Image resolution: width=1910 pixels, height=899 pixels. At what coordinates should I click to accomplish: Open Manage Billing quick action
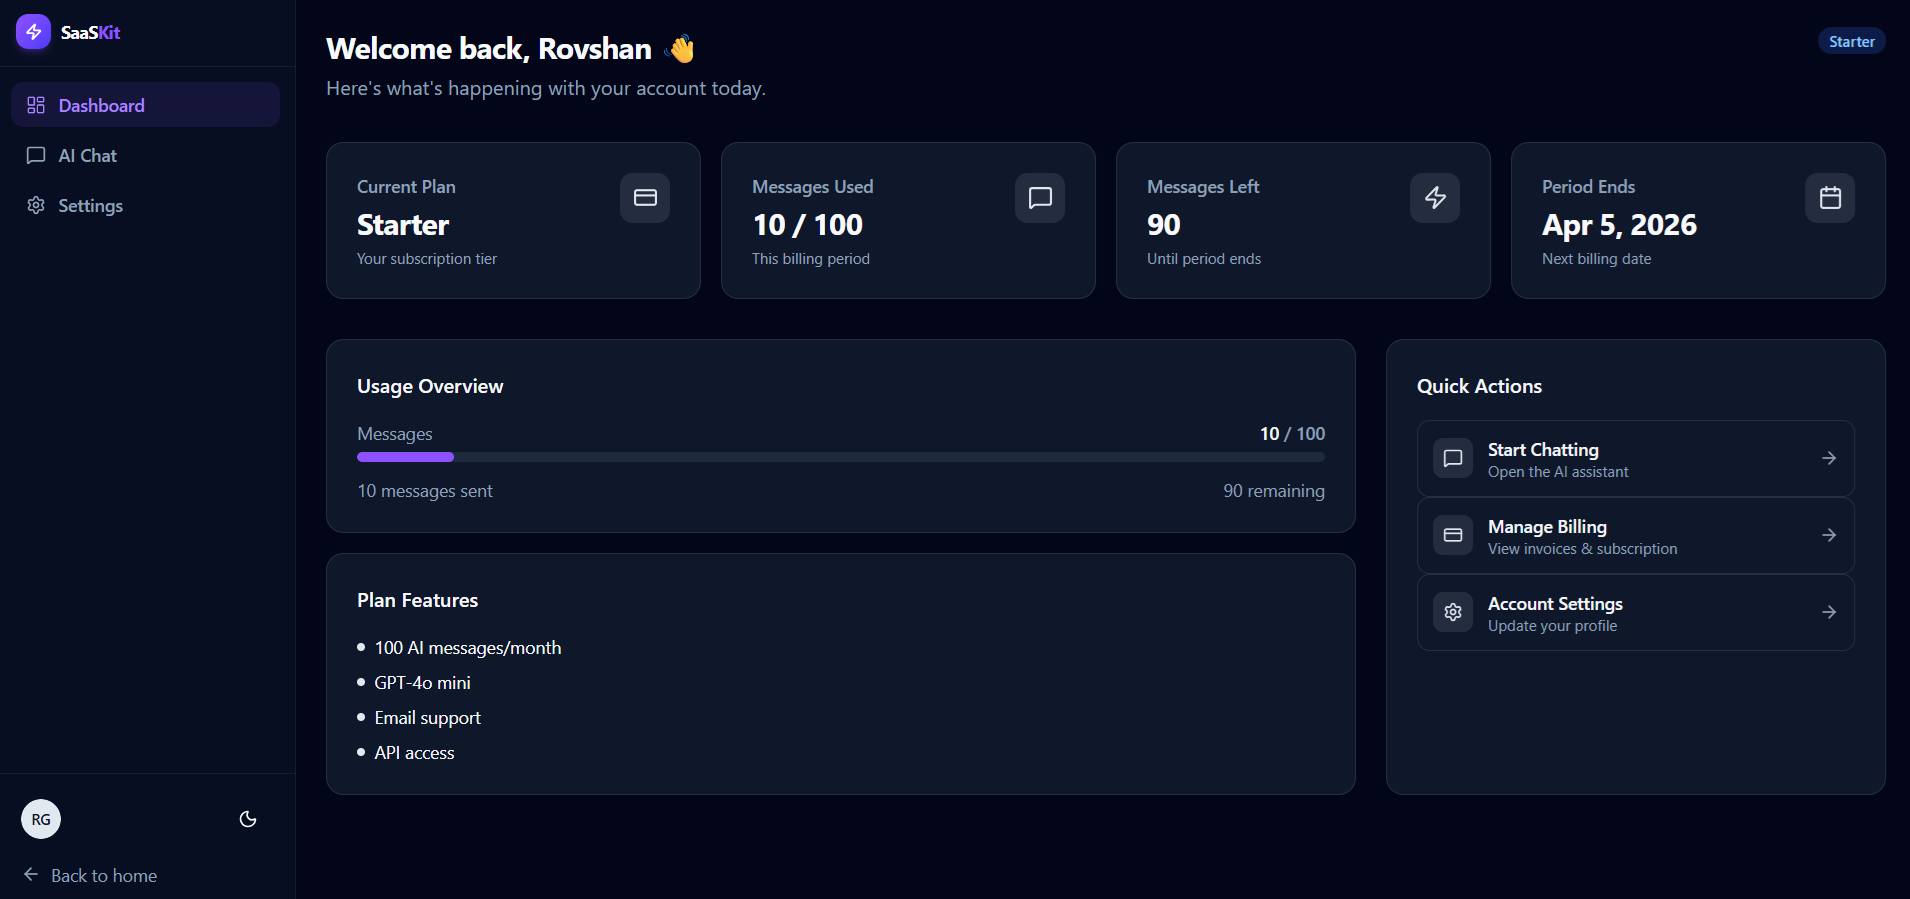click(1636, 535)
